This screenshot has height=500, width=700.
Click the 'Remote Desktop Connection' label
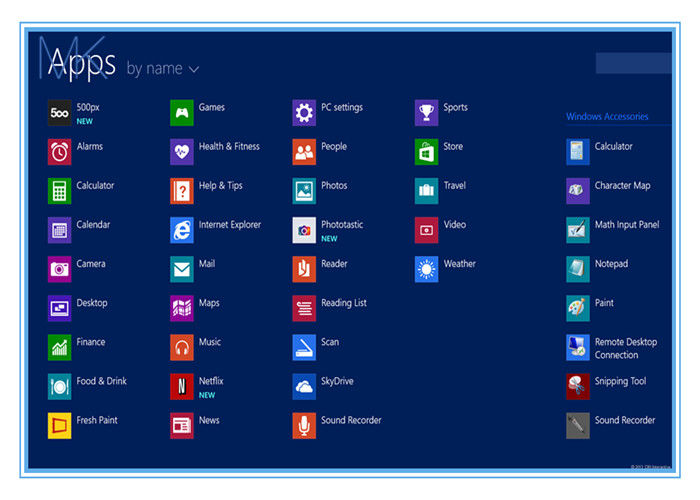pos(625,348)
